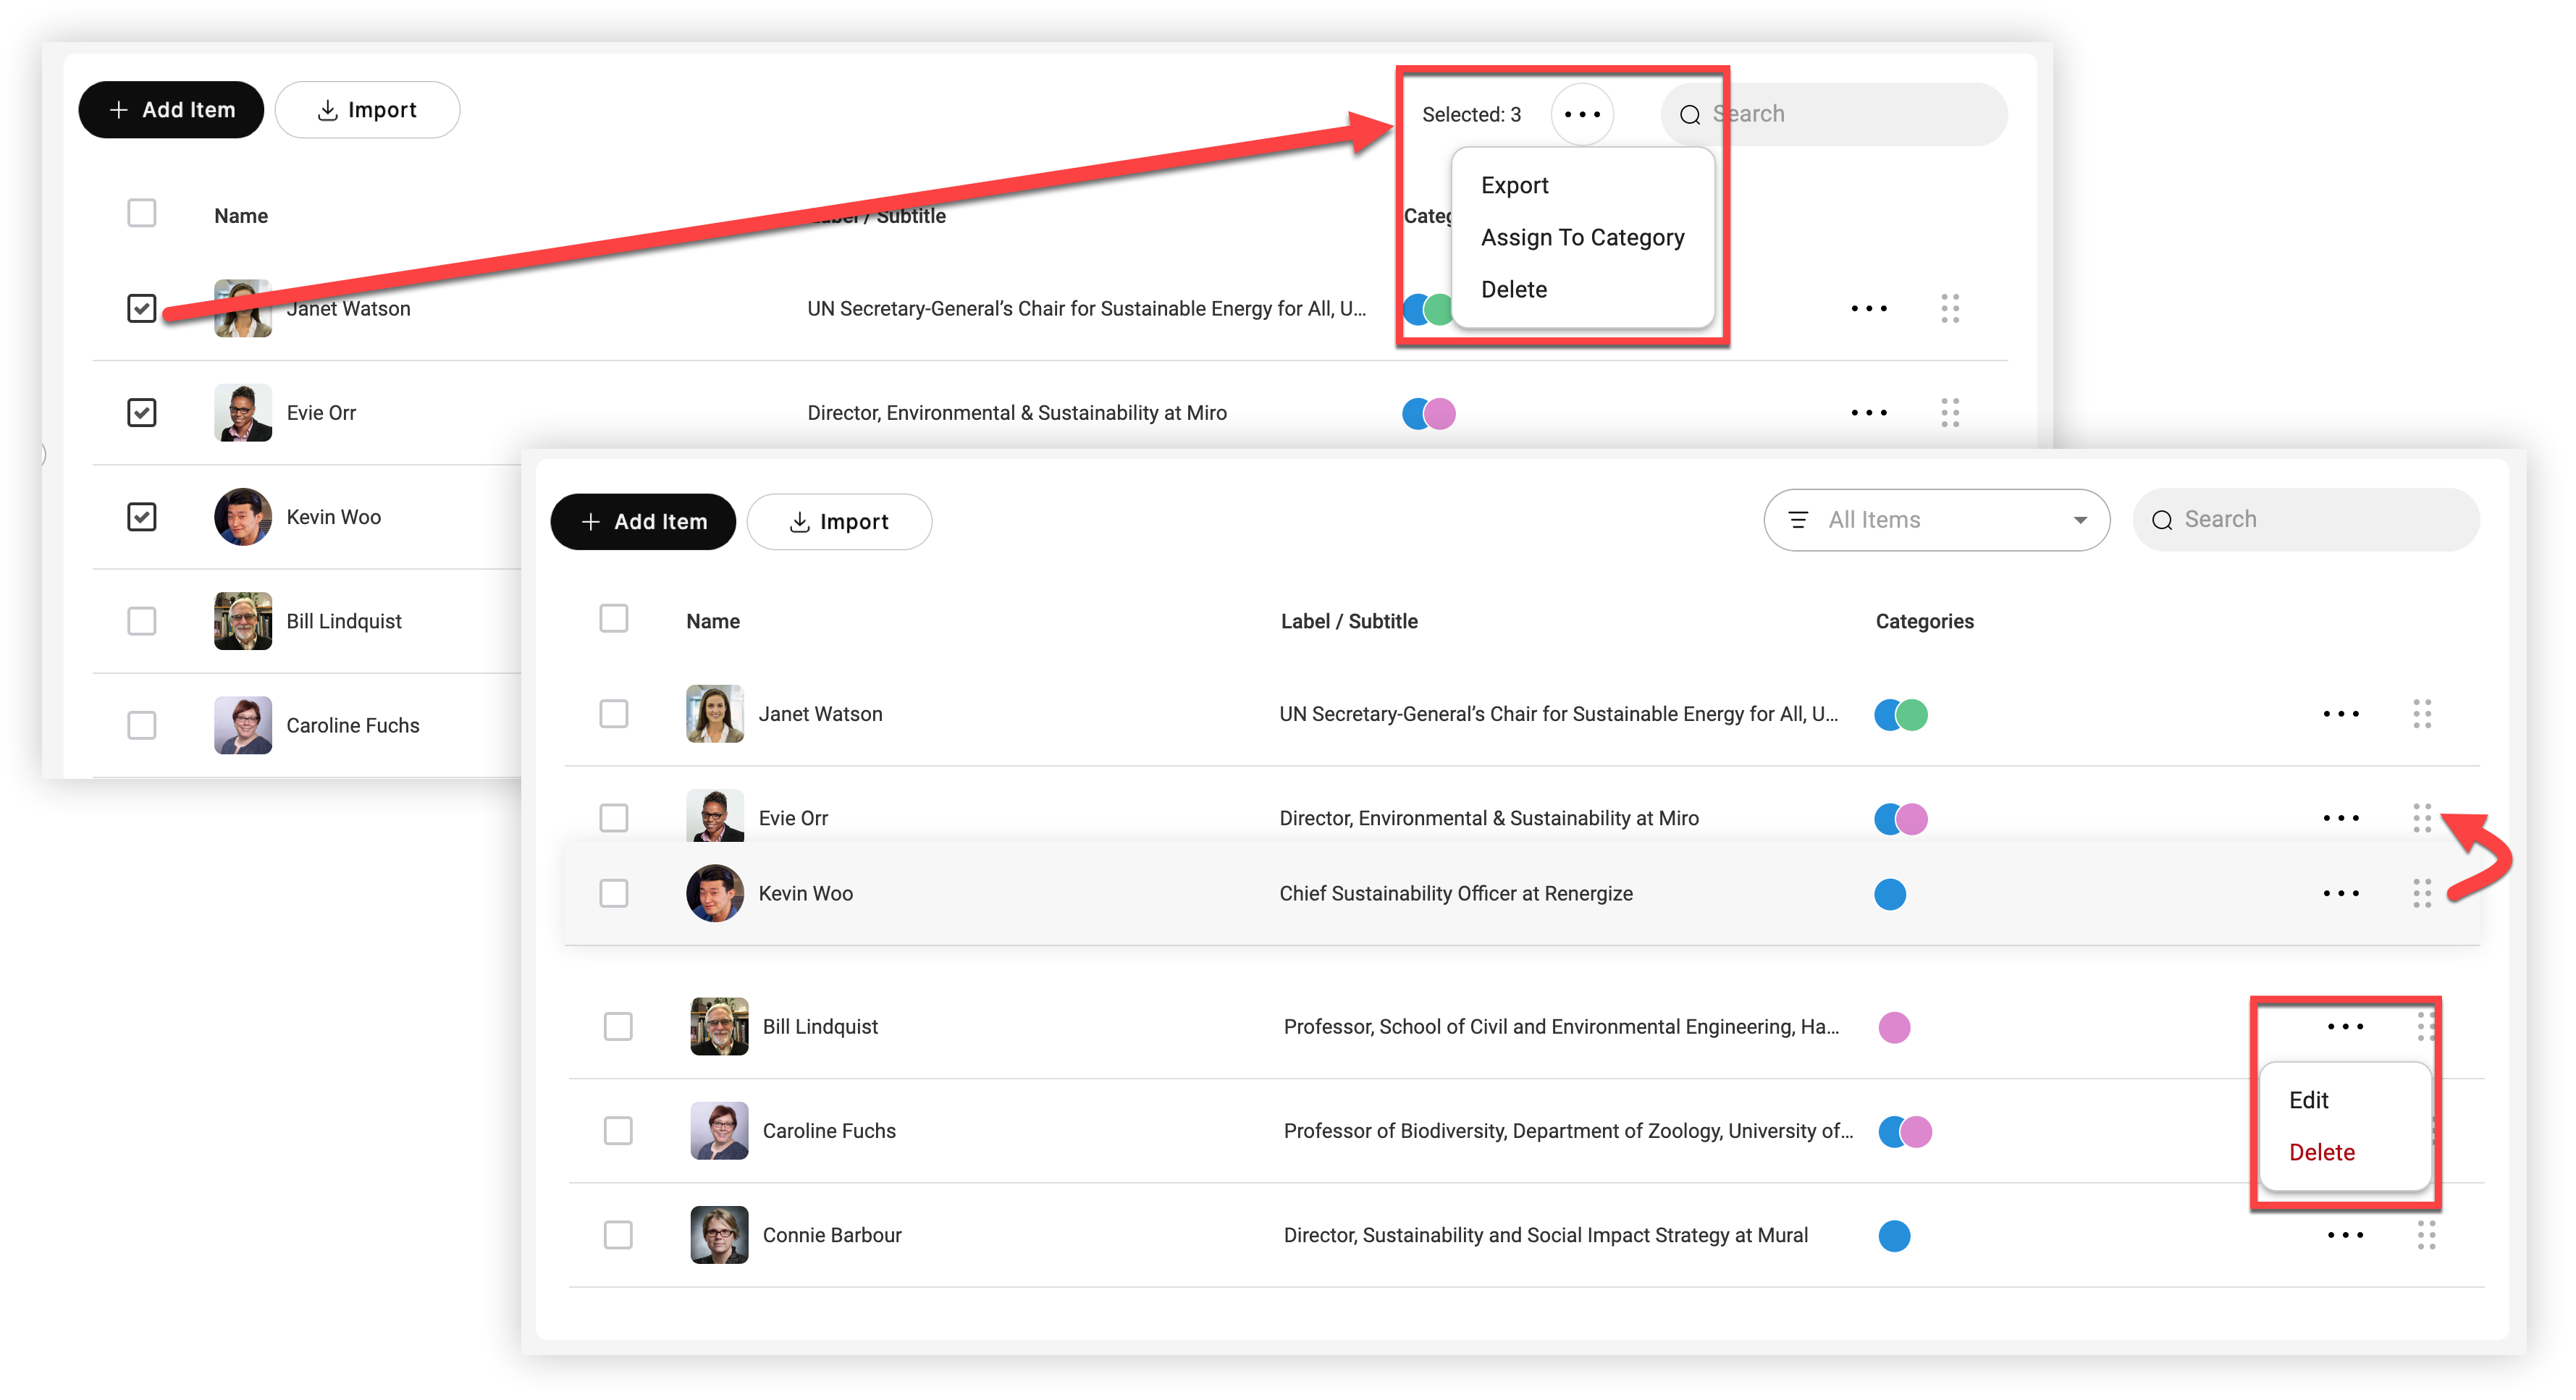
Task: Click Name column header in front window
Action: coord(713,621)
